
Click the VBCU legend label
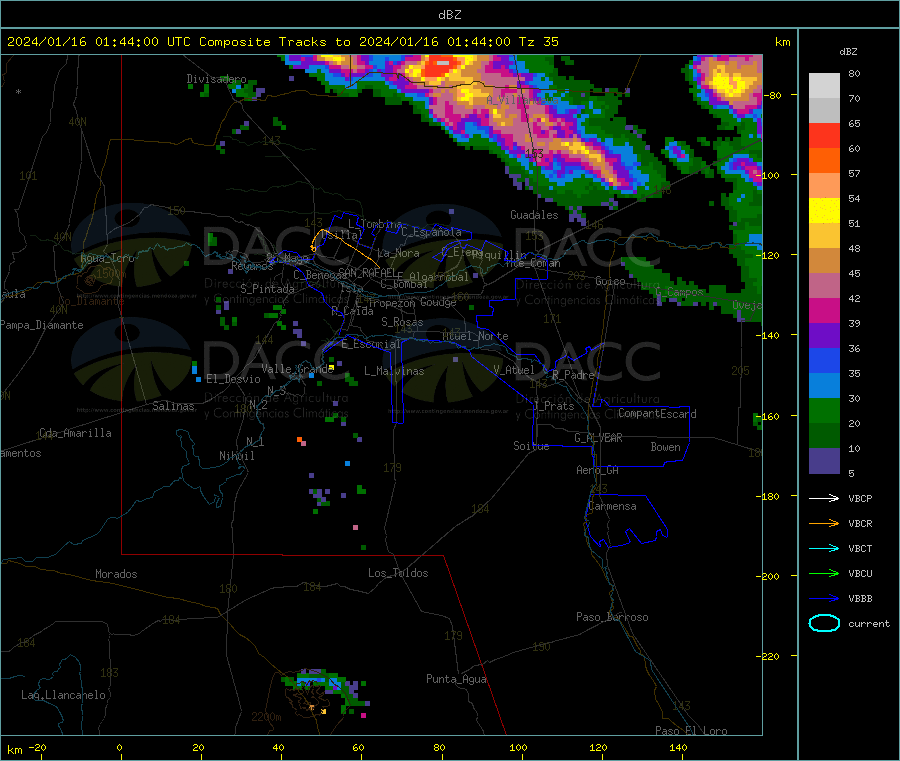click(860, 573)
